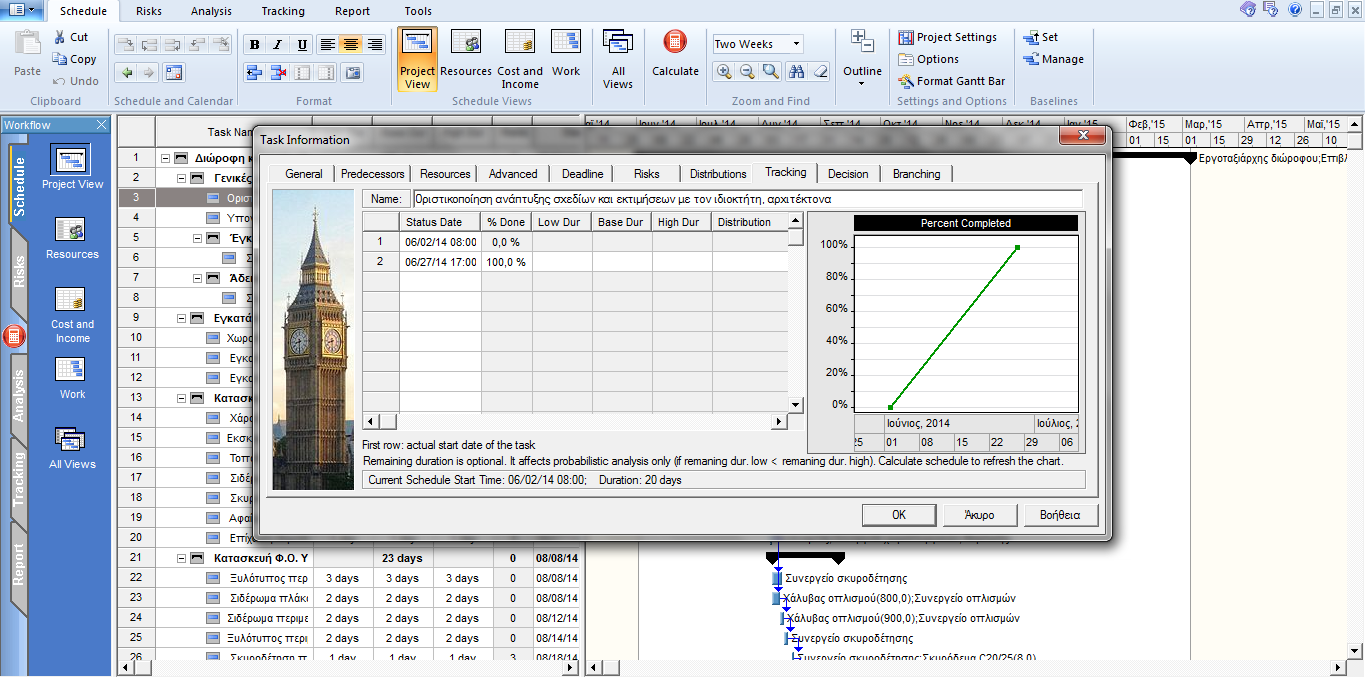Viewport: 1365px width, 677px height.
Task: Collapse row 1 summary task Διώροφη
Action: (x=165, y=158)
